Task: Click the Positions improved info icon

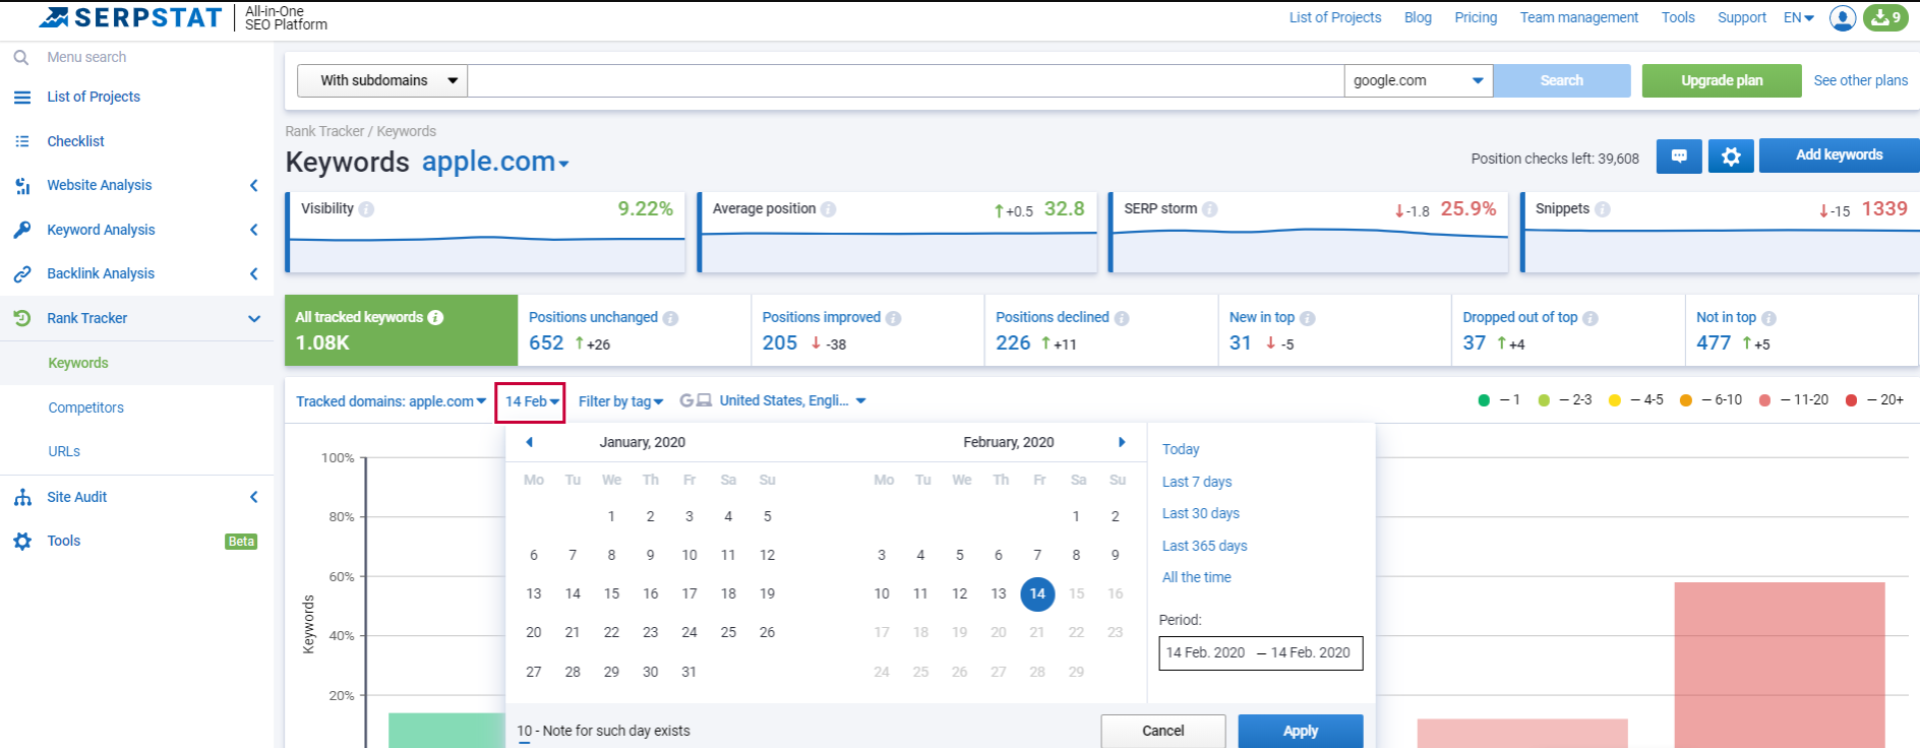Action: point(893,318)
